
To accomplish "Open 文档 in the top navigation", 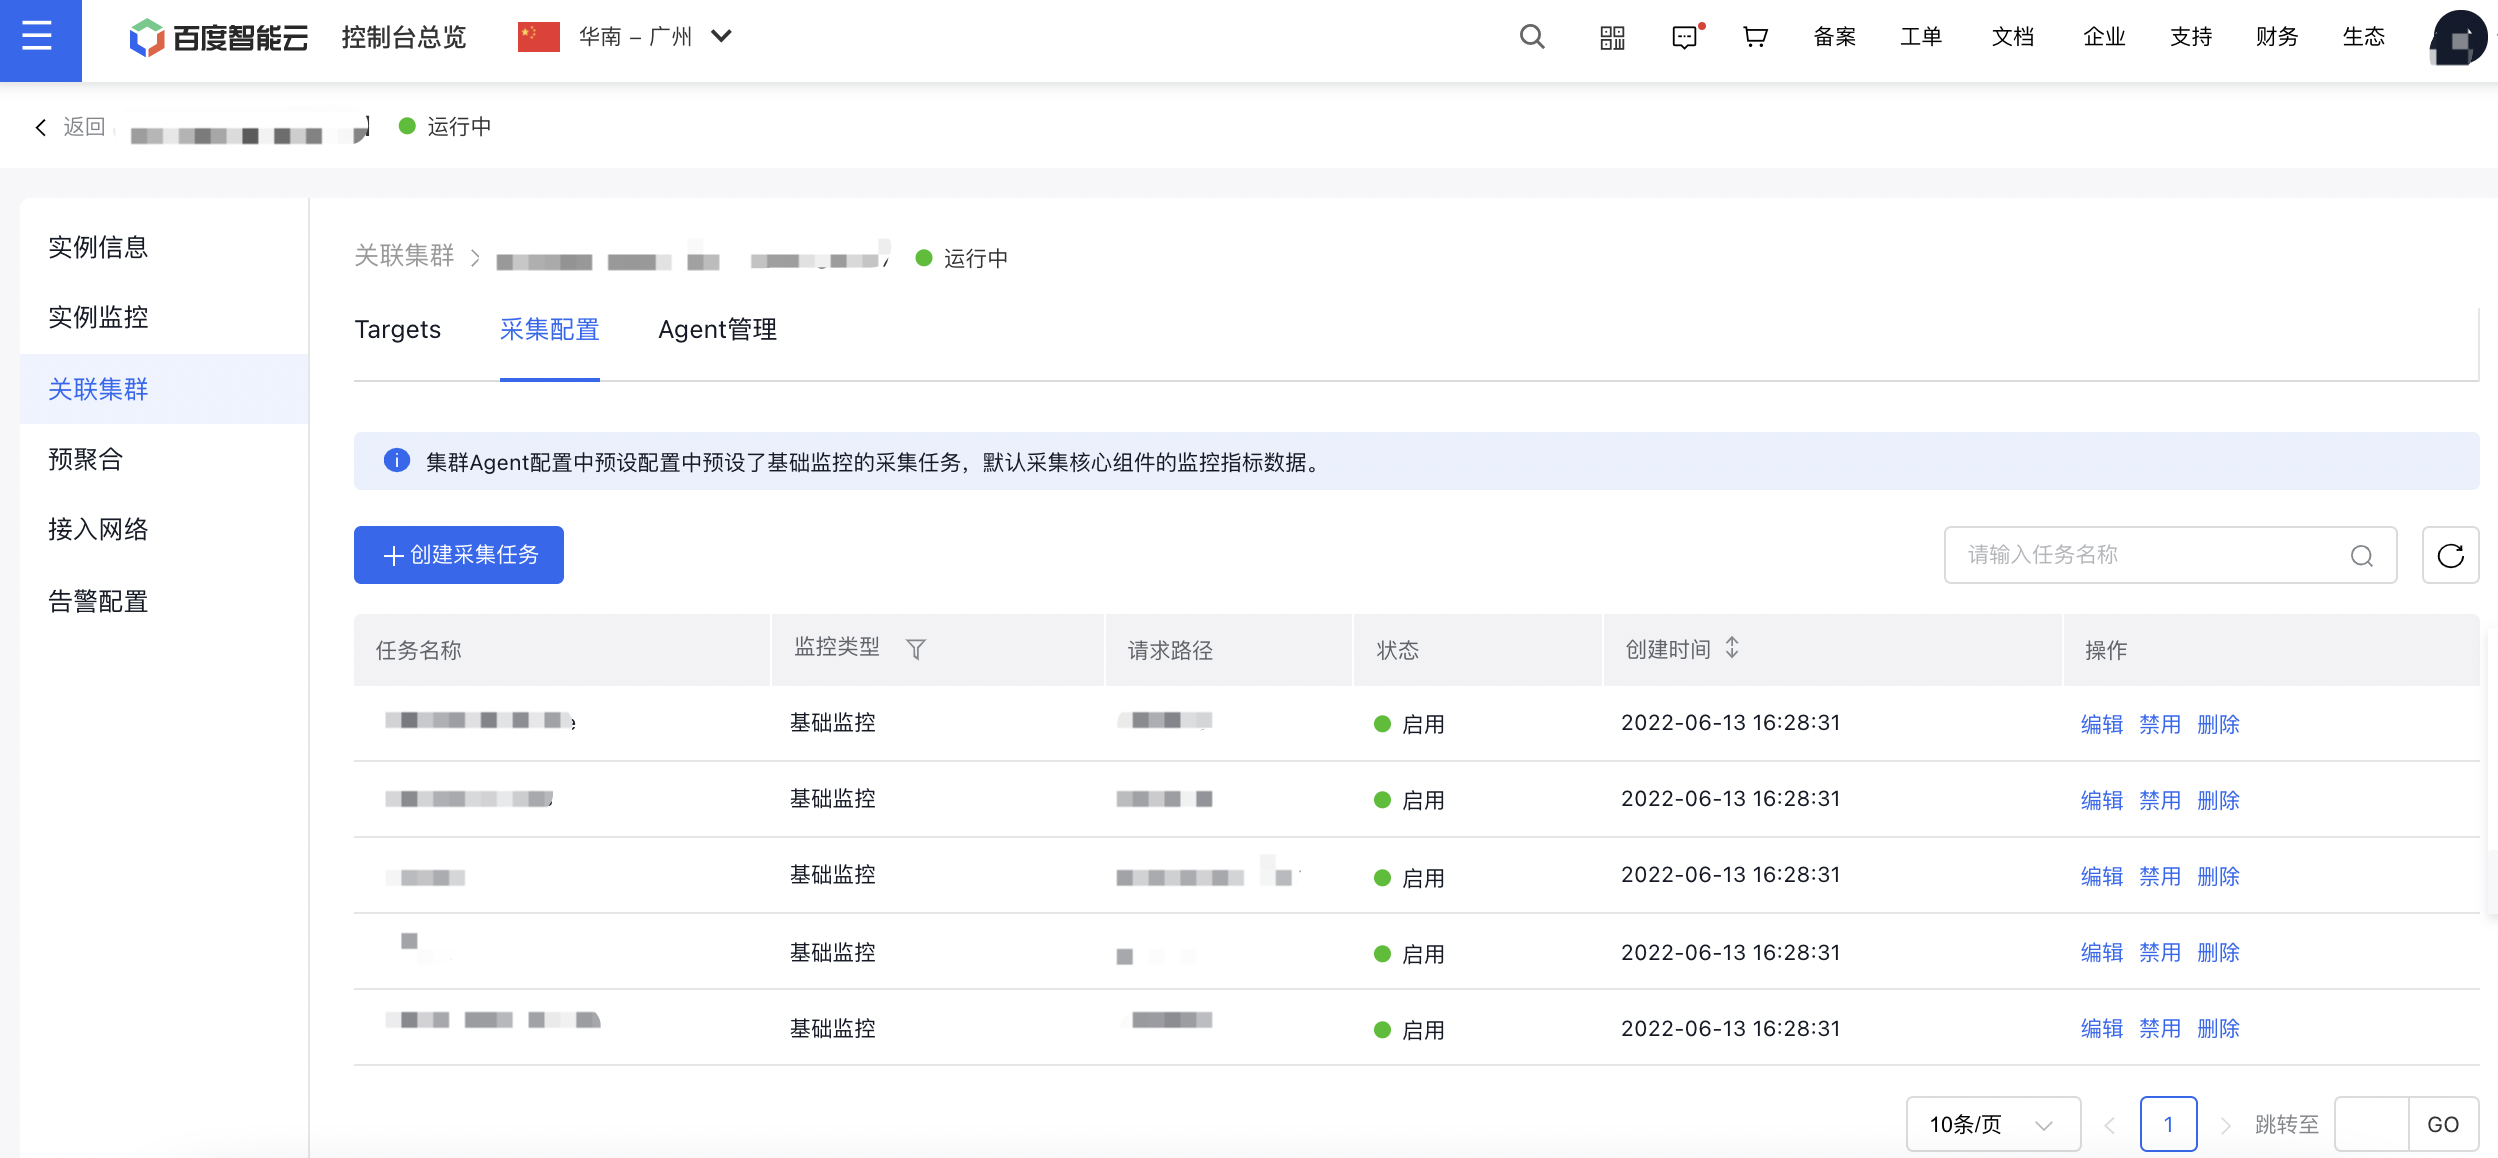I will [x=2013, y=37].
